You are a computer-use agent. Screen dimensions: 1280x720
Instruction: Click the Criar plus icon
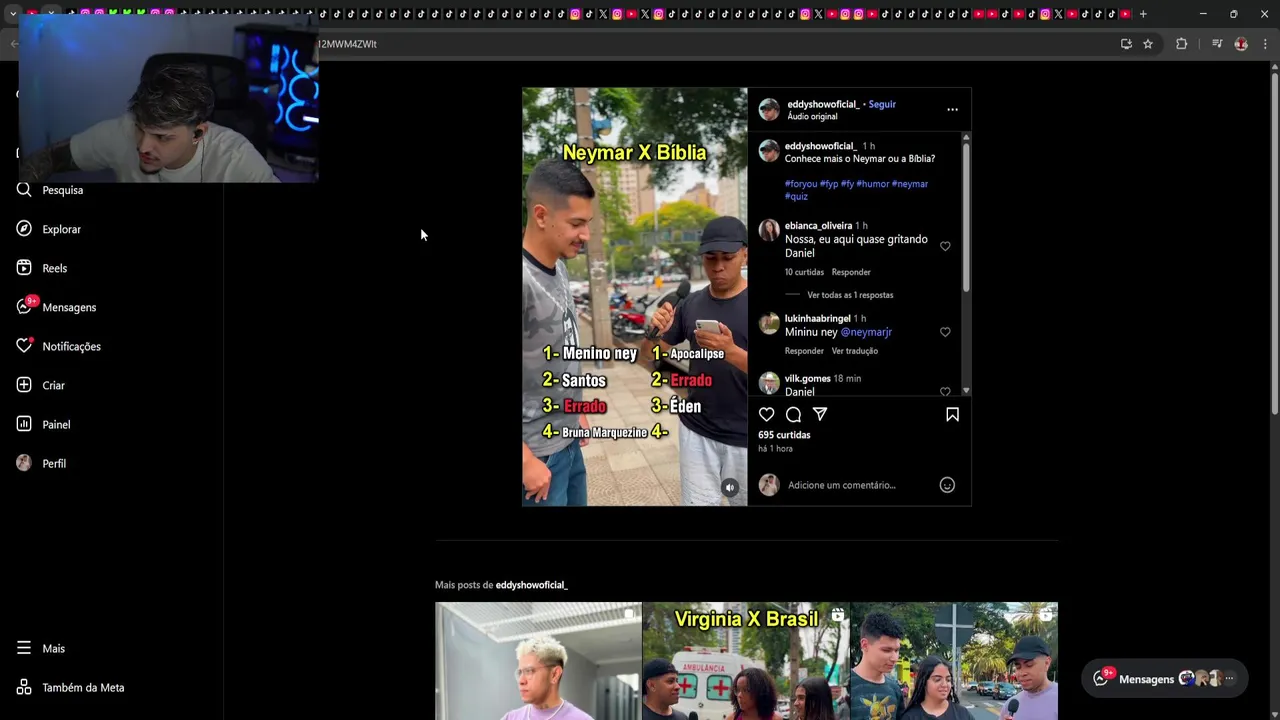[x=24, y=385]
